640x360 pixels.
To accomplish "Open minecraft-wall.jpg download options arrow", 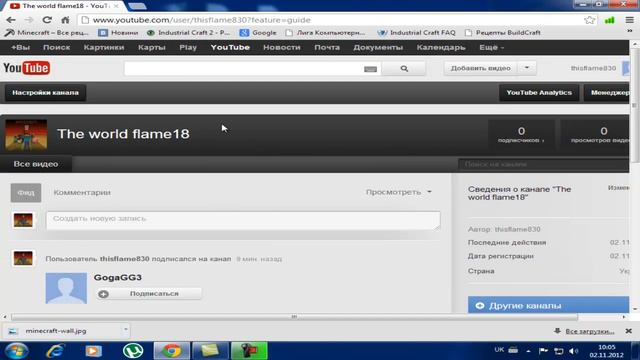I will pos(126,330).
